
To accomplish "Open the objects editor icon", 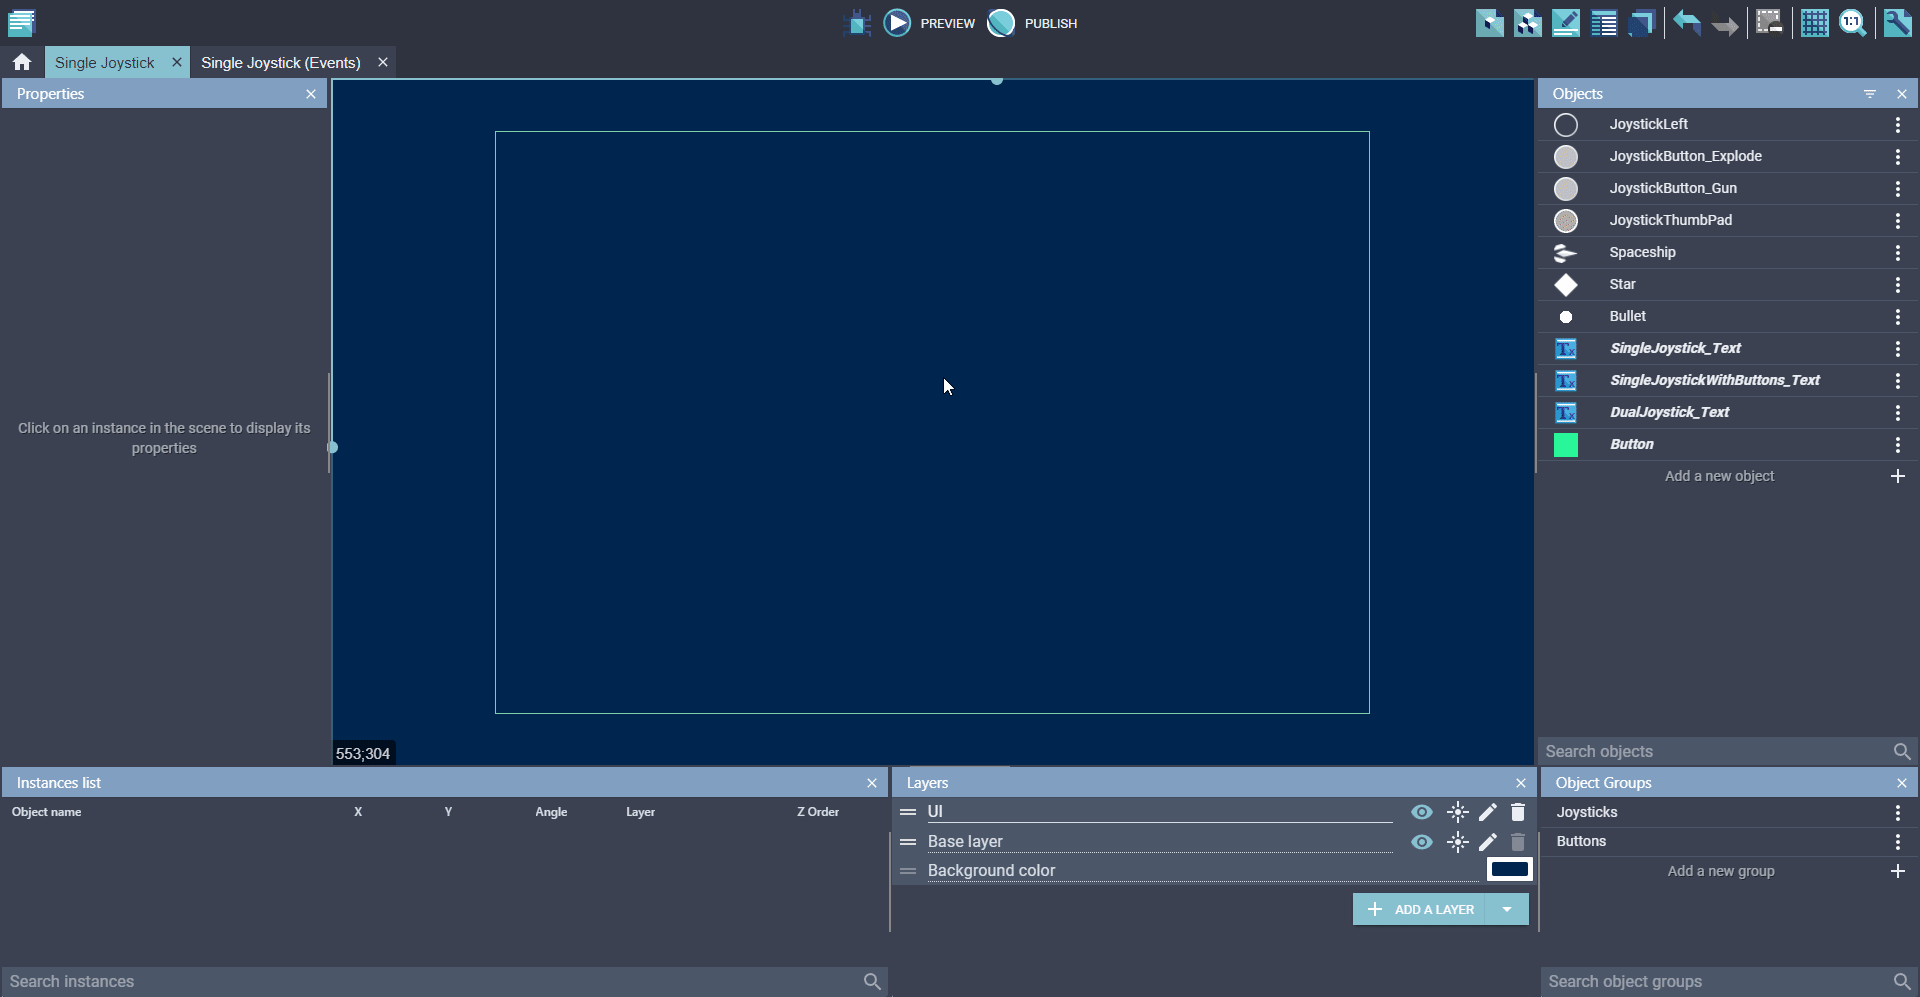I will (1490, 23).
